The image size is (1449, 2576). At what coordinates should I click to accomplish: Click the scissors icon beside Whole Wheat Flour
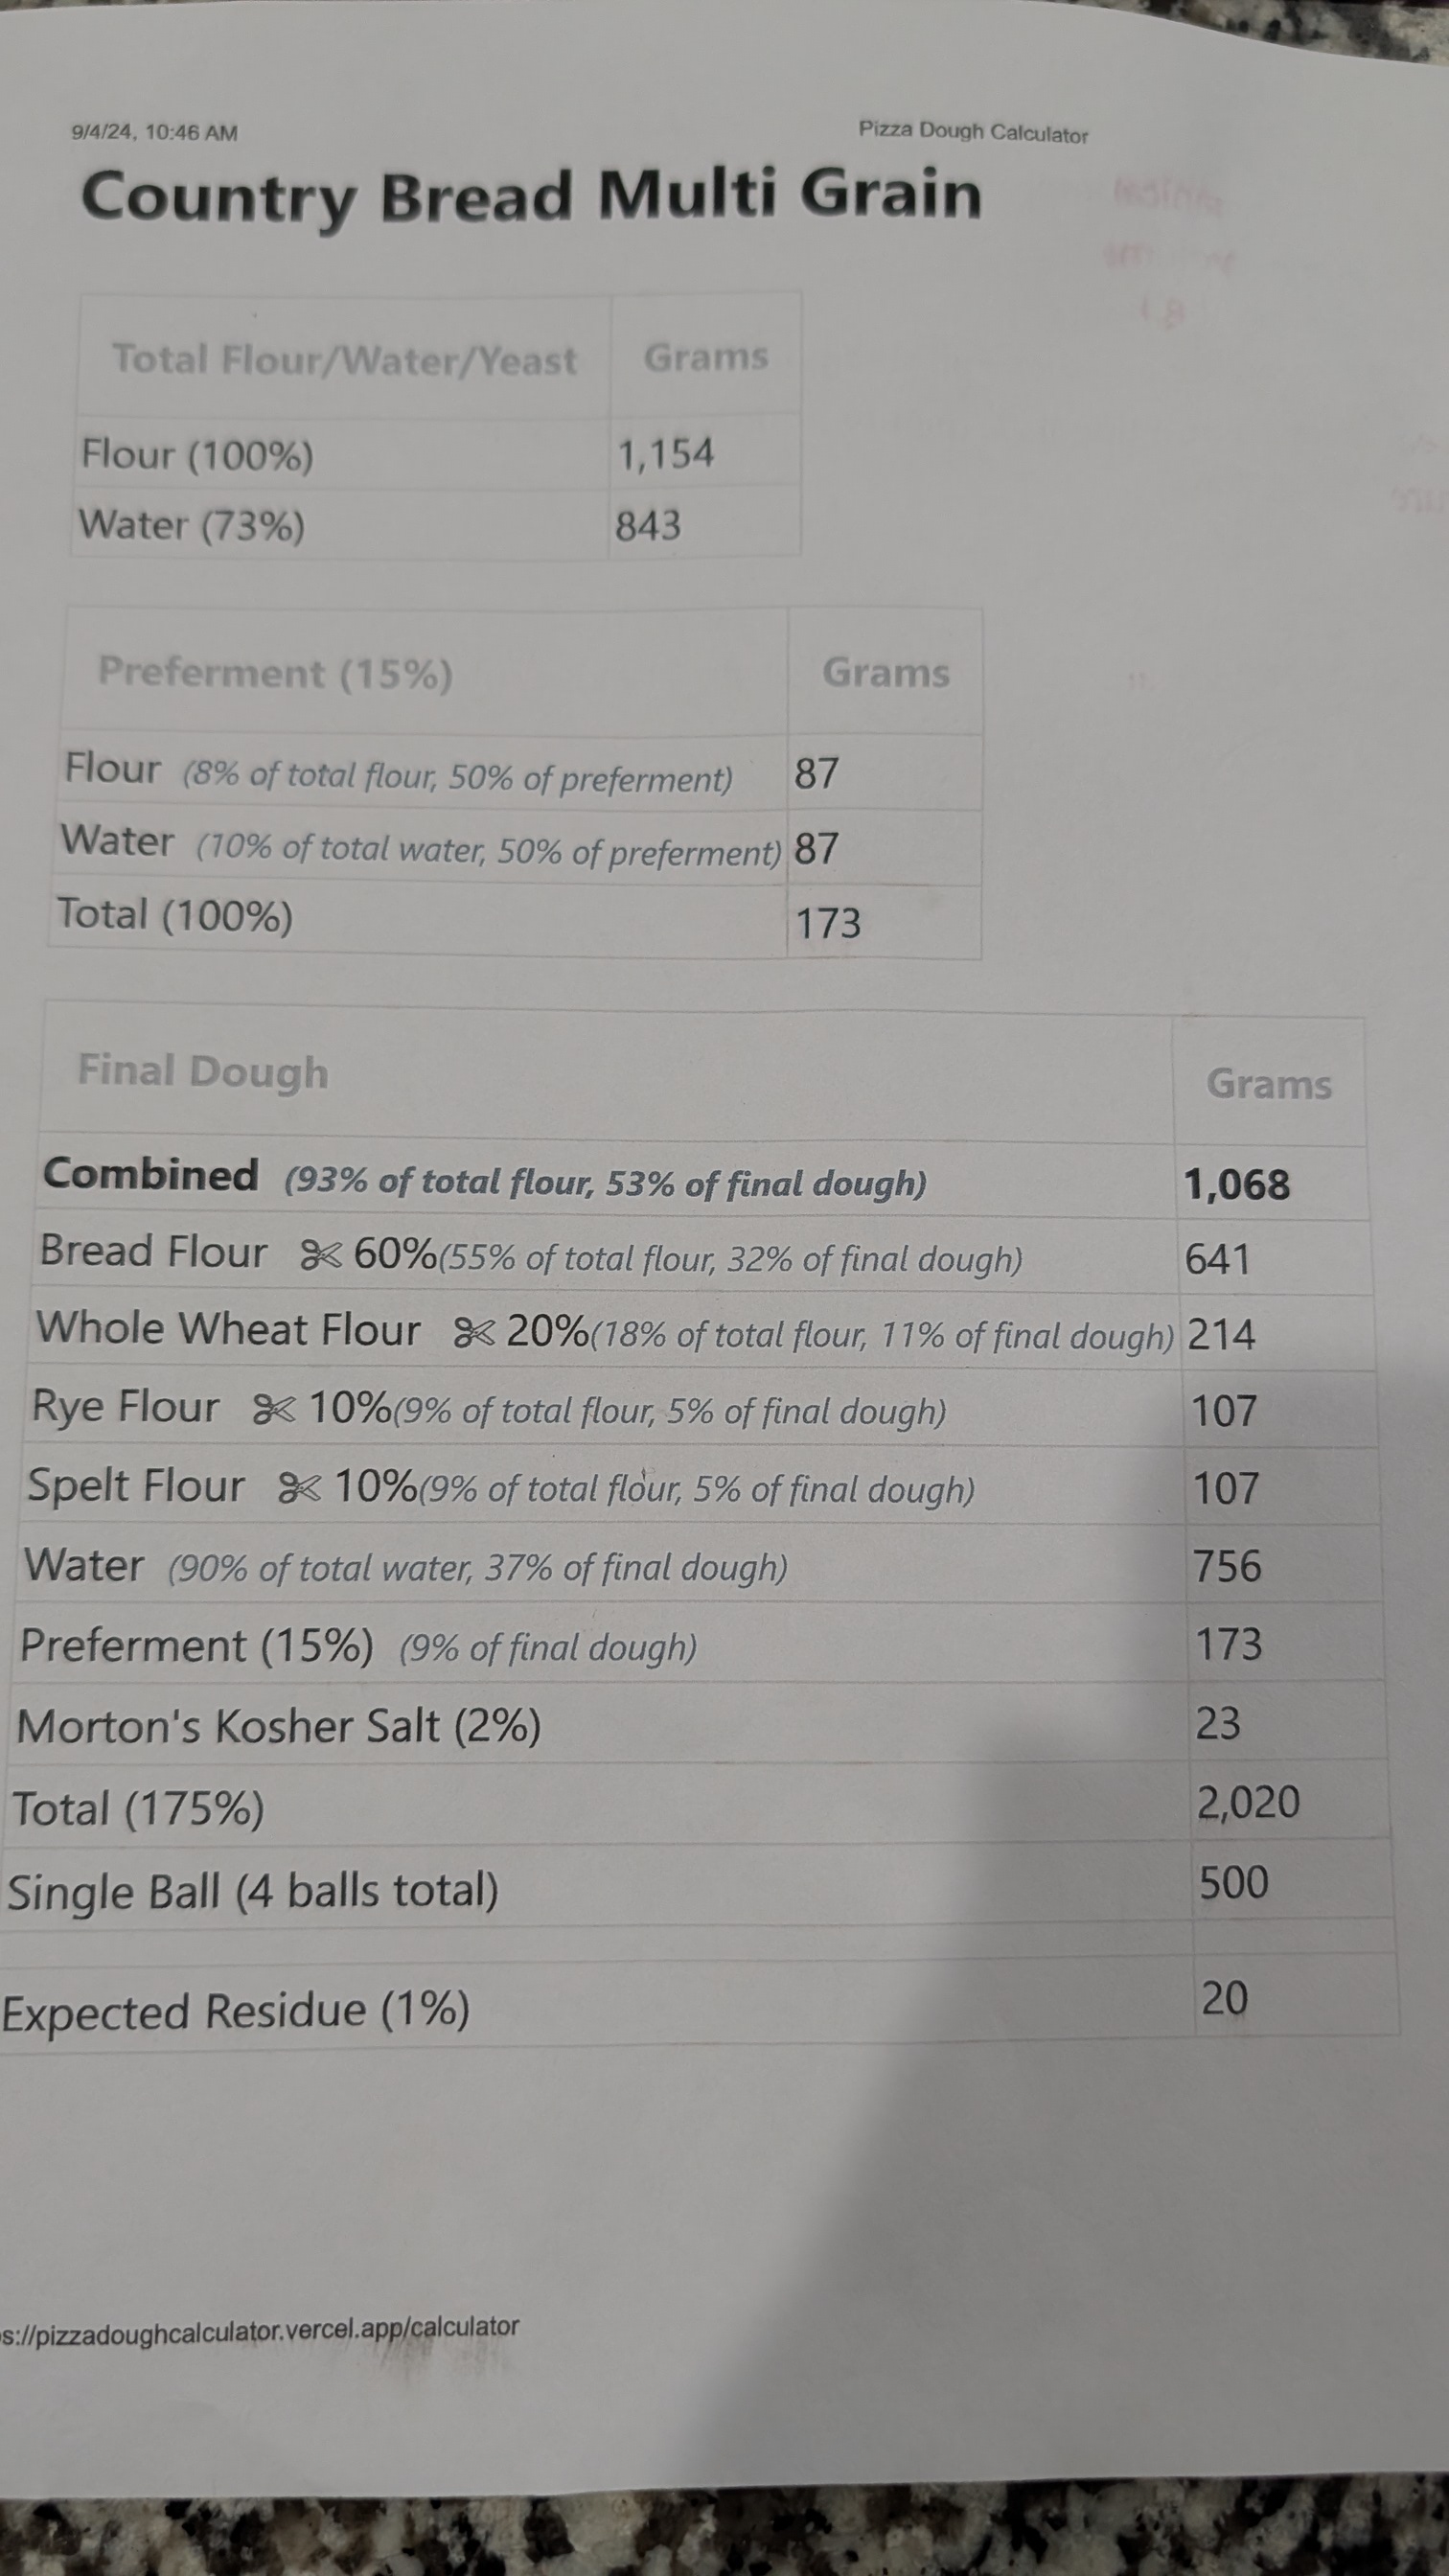click(x=474, y=1332)
